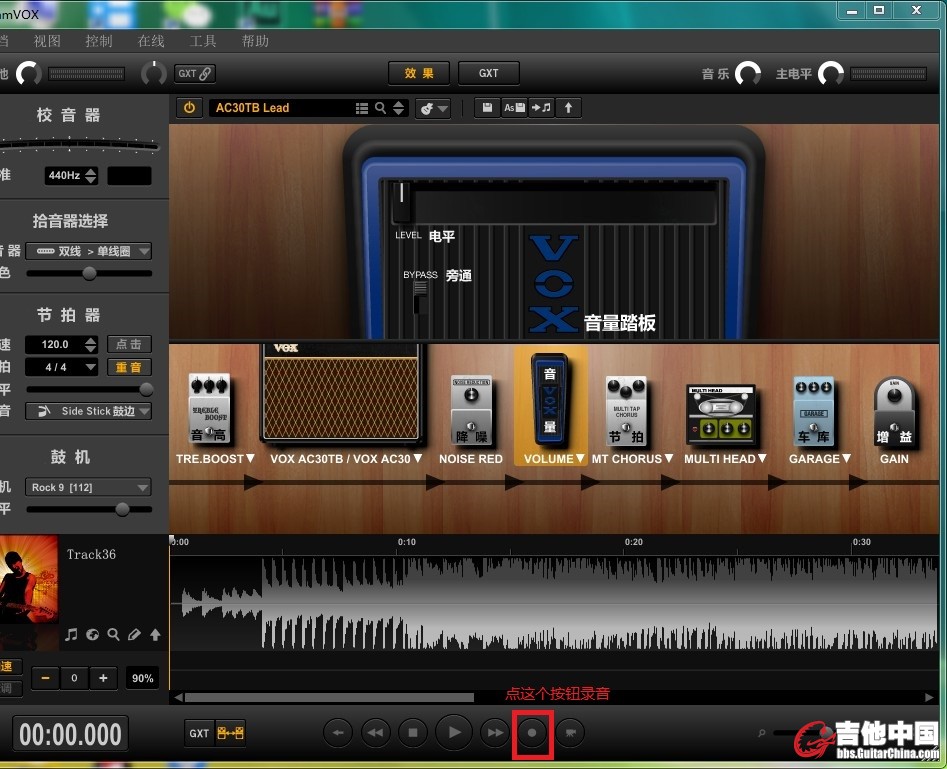Click the up arrow icon under Track36
The width and height of the screenshot is (947, 769).
(x=155, y=634)
